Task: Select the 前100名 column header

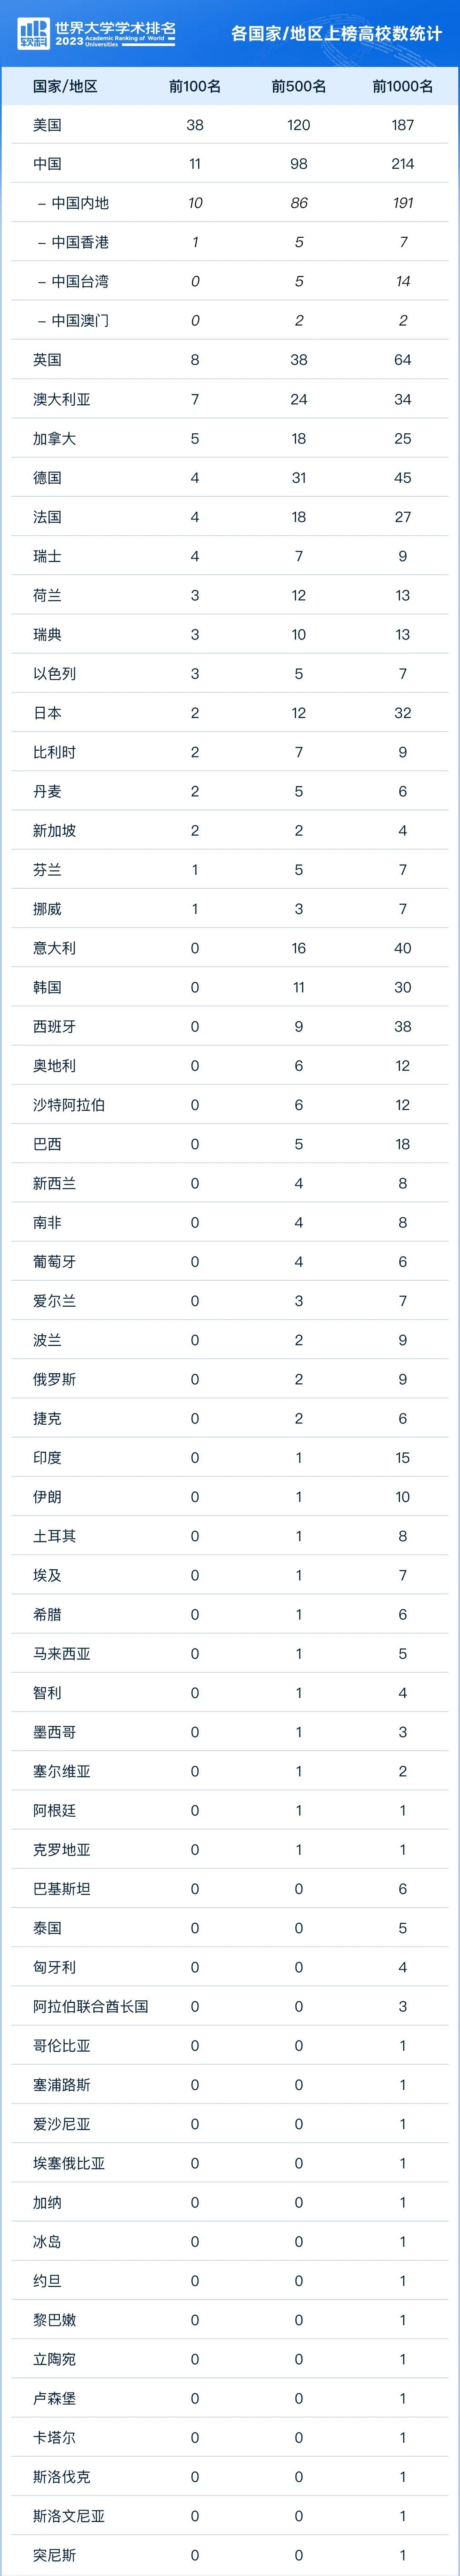Action: pos(195,86)
